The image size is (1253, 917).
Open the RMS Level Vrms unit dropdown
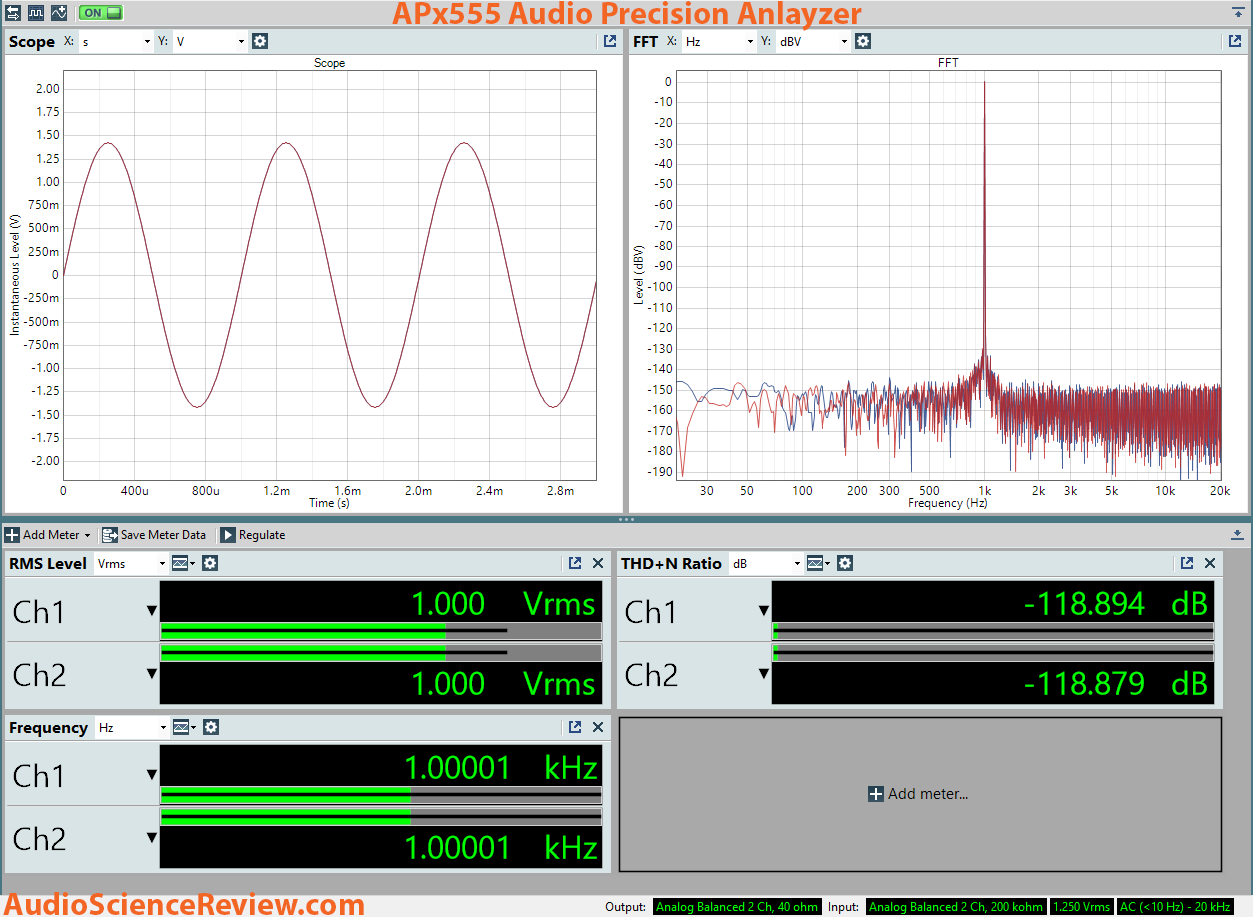click(131, 564)
